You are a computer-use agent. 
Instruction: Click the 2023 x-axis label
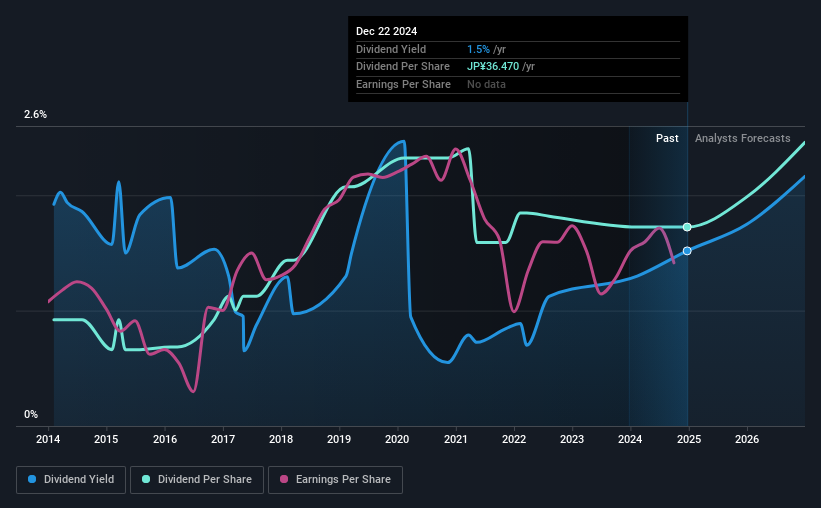coord(572,439)
